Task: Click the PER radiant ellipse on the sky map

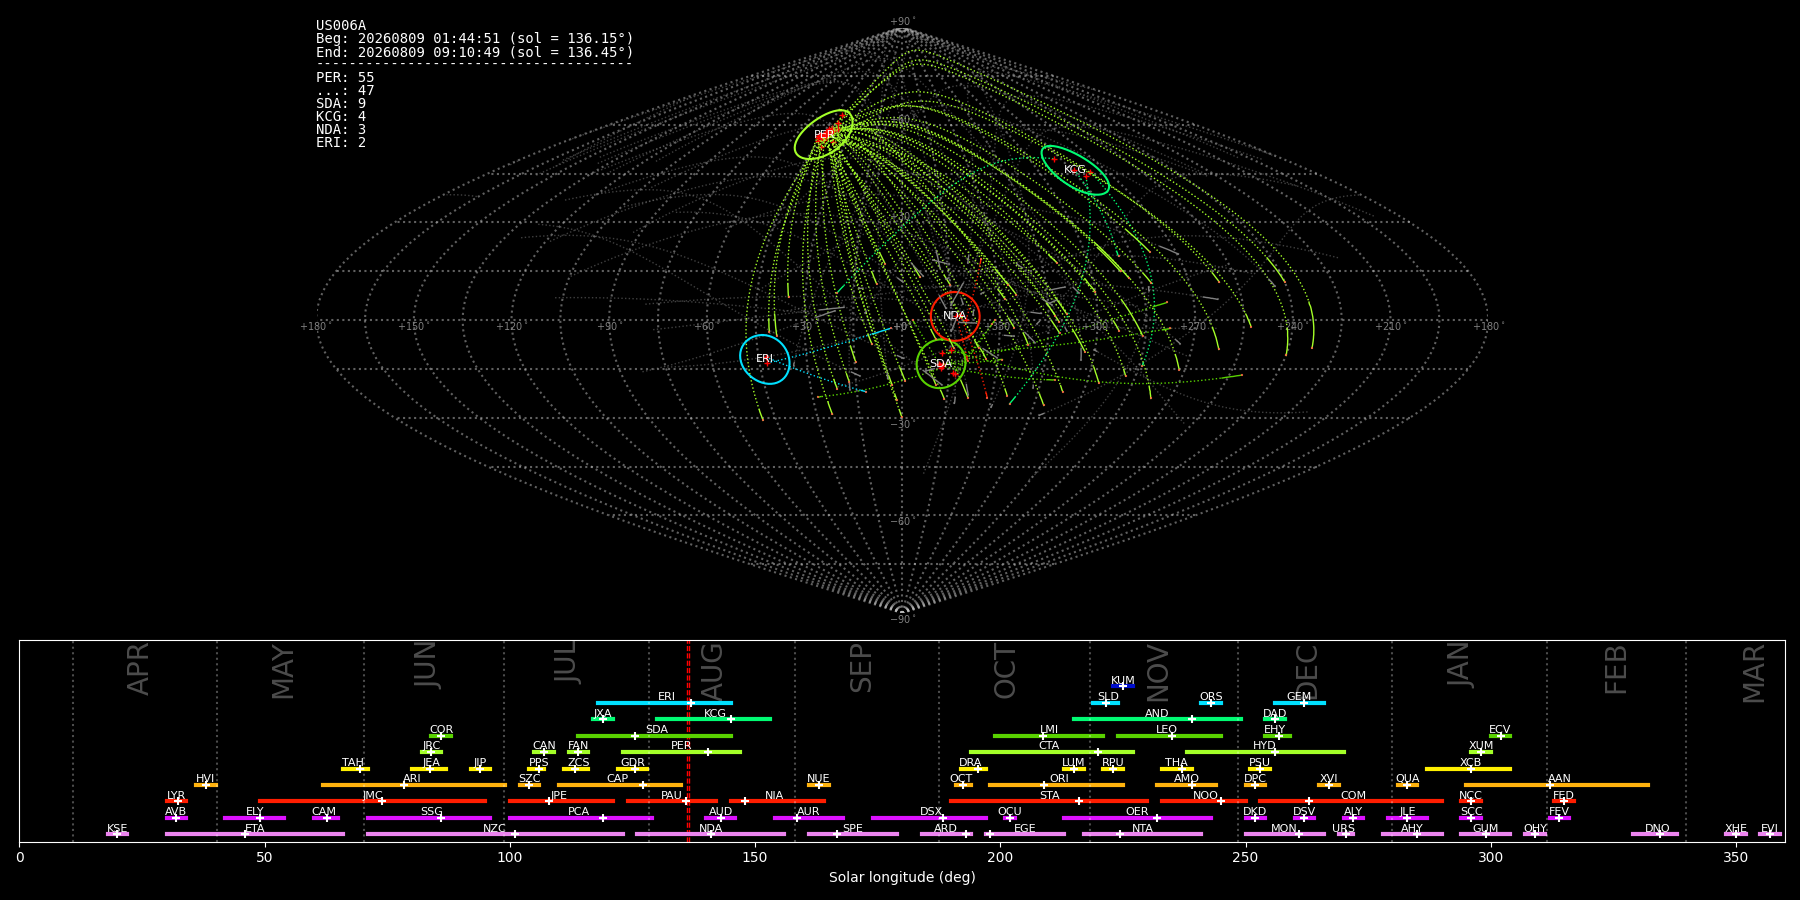Action: [x=824, y=135]
